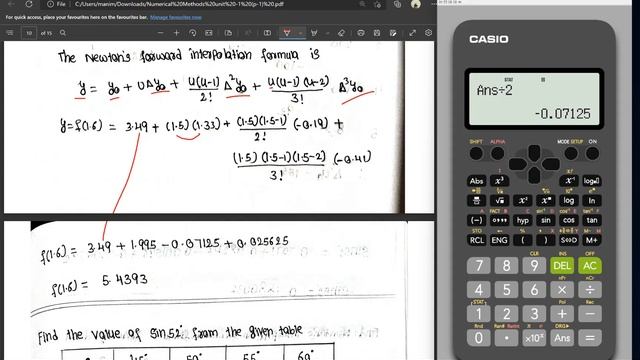Tap the calculator negative (−) key
The height and width of the screenshot is (360, 640).
click(x=476, y=220)
